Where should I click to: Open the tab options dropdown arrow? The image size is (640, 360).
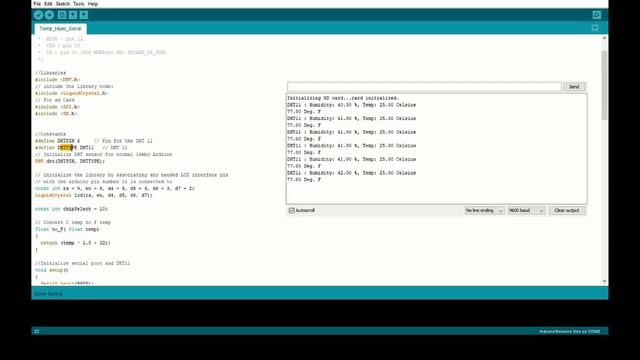[595, 28]
